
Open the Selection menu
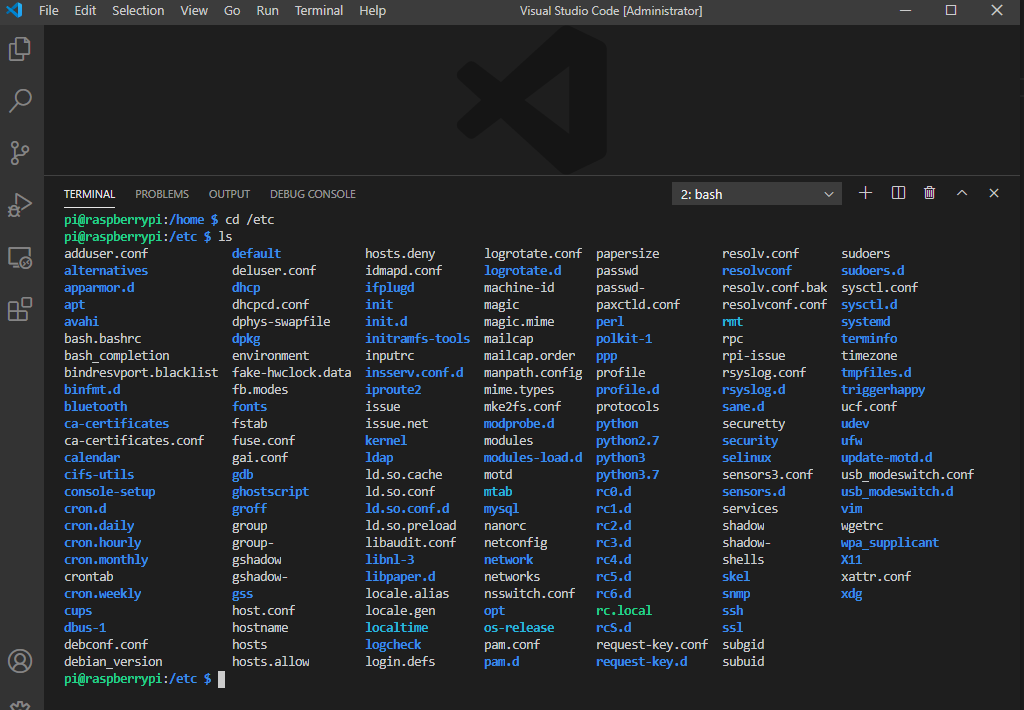tap(138, 11)
